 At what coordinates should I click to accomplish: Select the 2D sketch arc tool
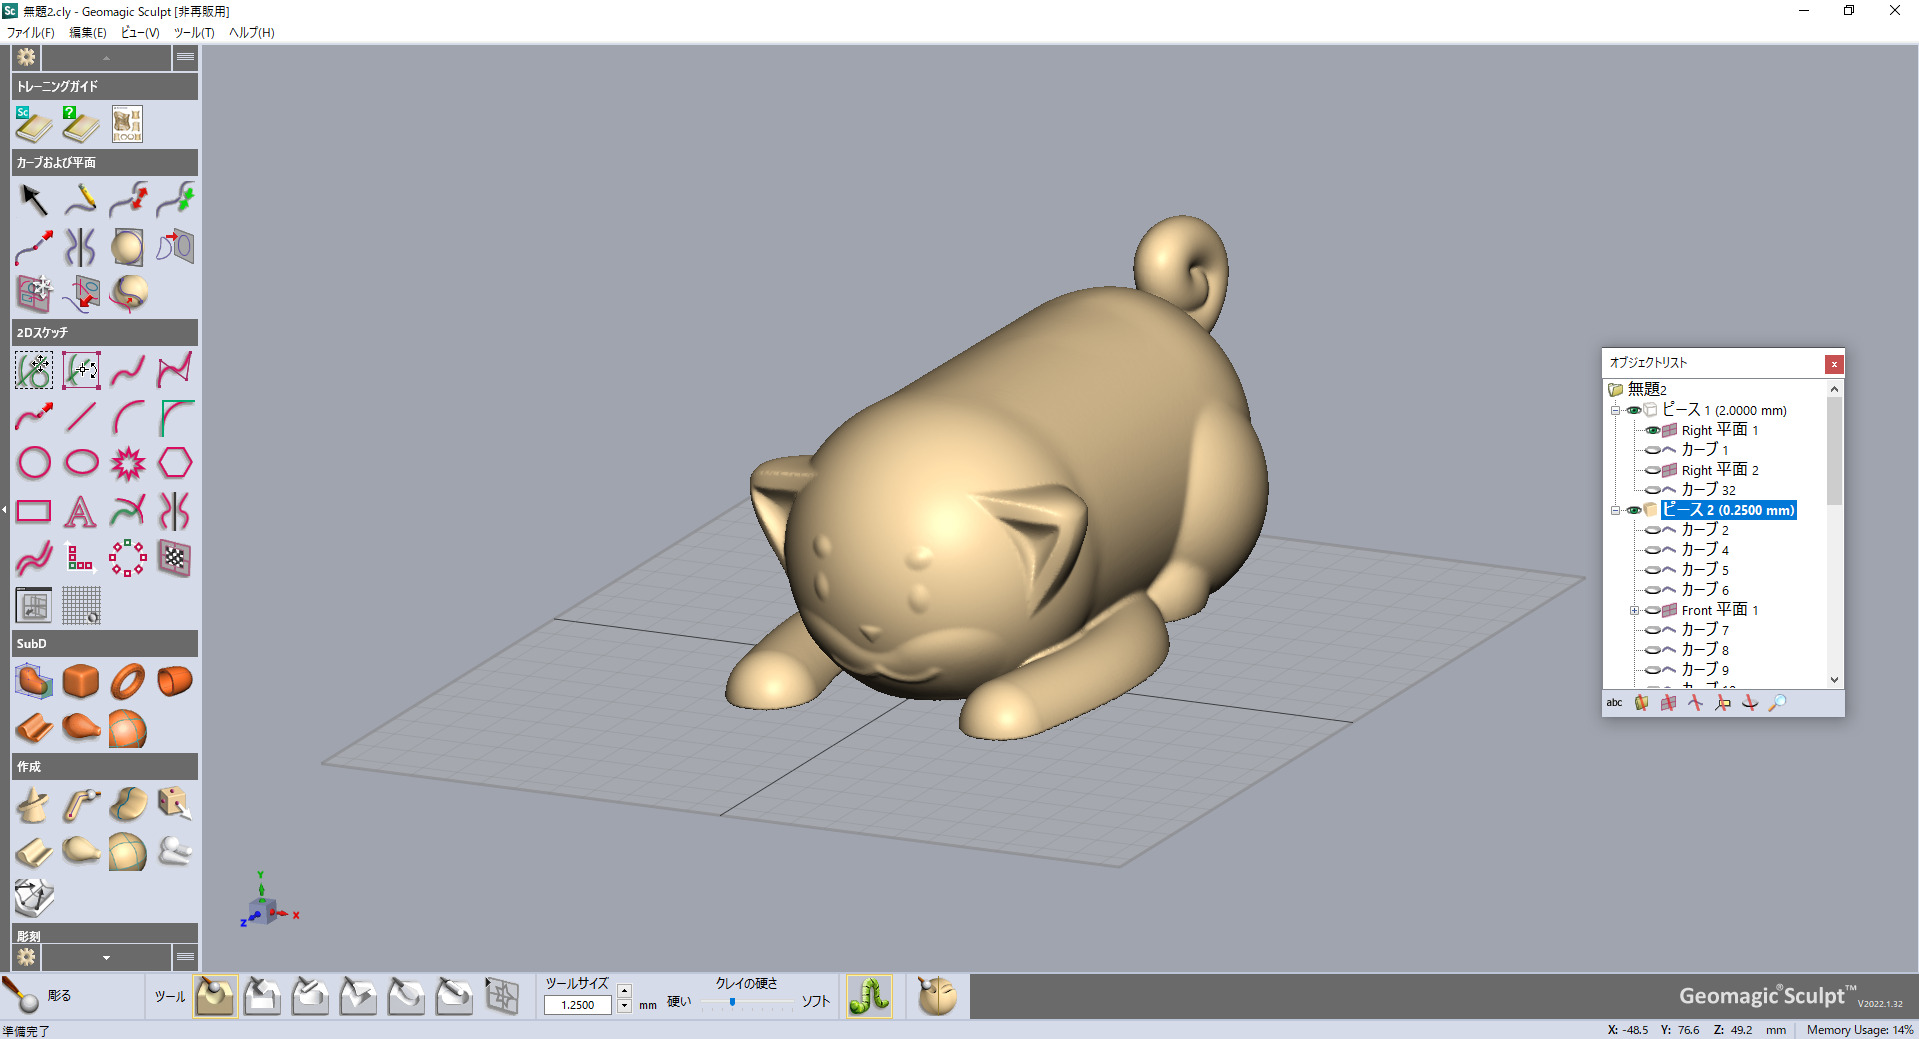(128, 416)
